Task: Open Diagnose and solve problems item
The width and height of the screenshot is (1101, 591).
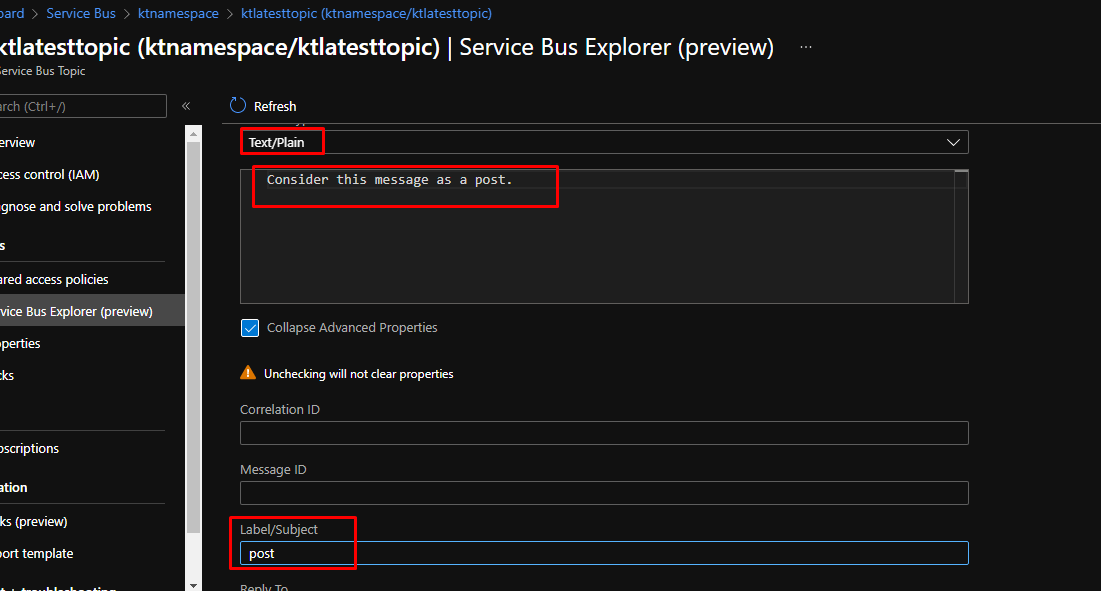Action: pyautogui.click(x=75, y=206)
